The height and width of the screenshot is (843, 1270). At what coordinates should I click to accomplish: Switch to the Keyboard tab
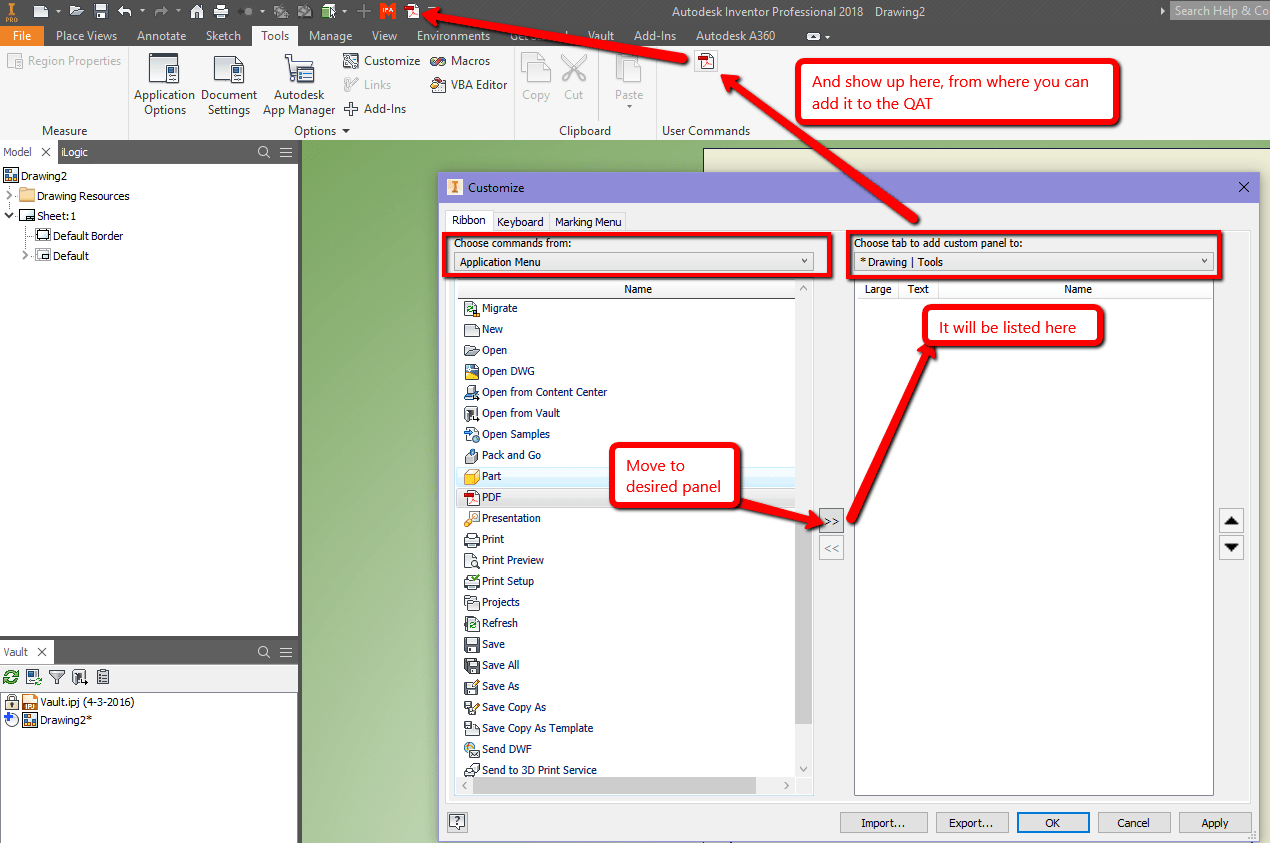pyautogui.click(x=520, y=221)
